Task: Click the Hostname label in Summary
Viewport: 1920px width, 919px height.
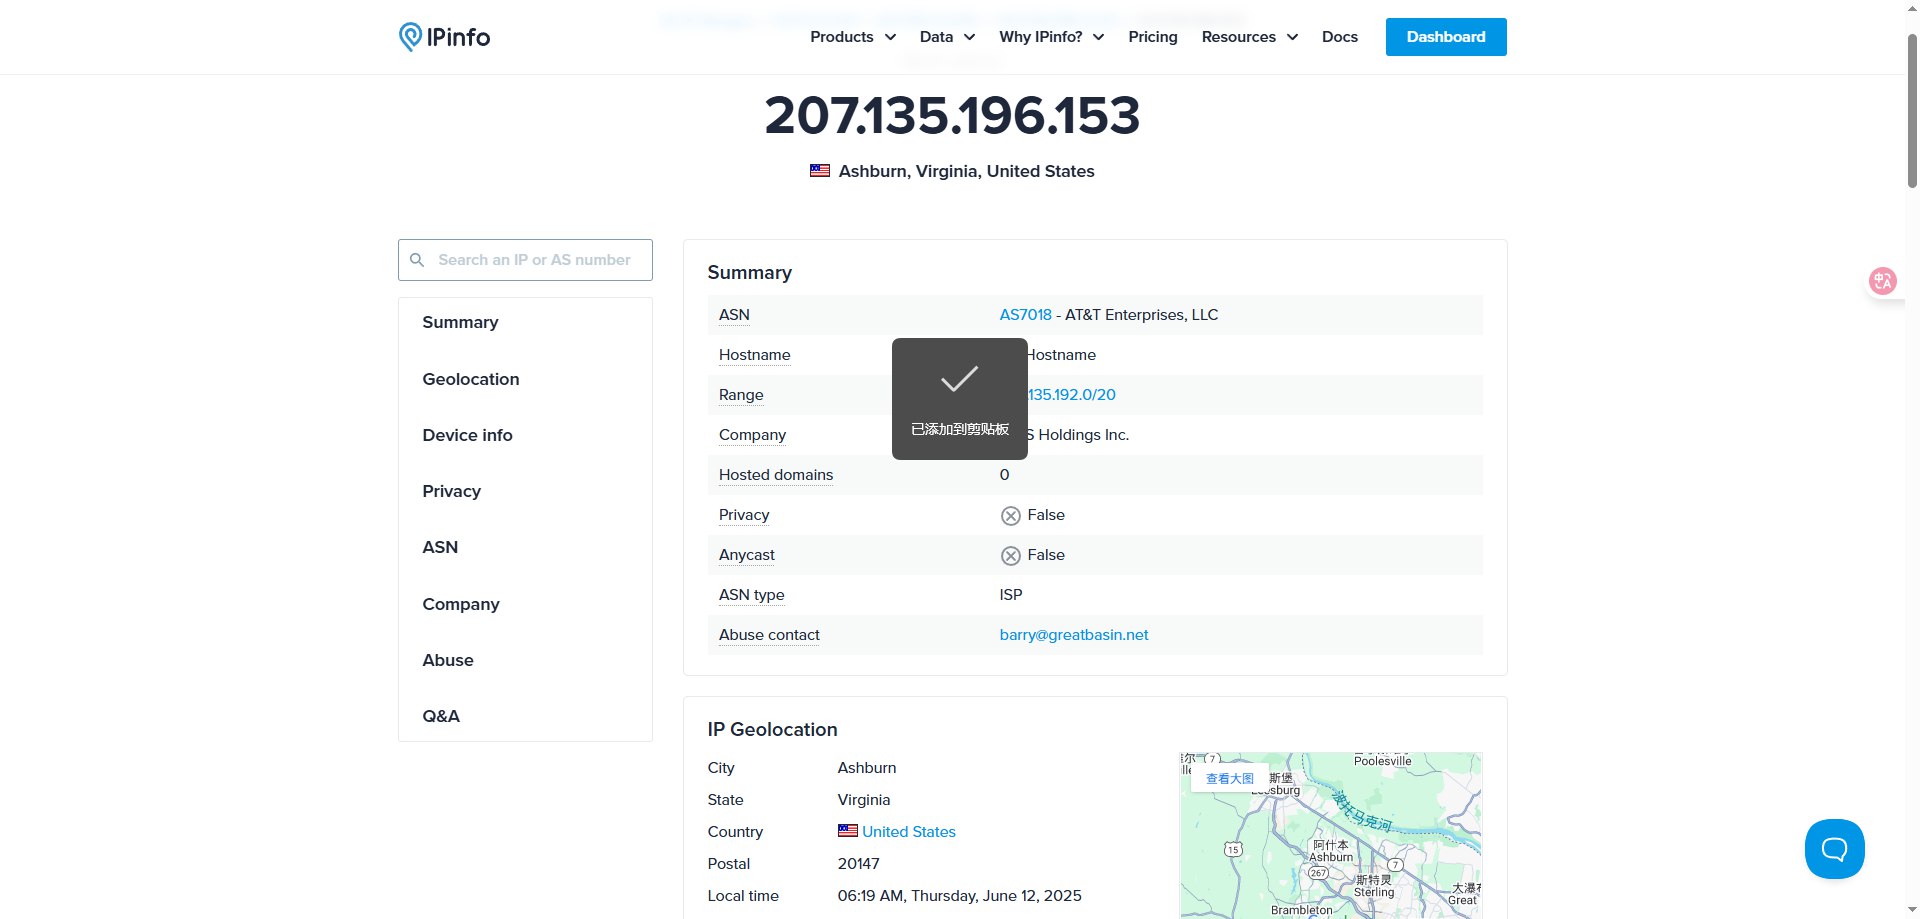Action: click(x=755, y=355)
